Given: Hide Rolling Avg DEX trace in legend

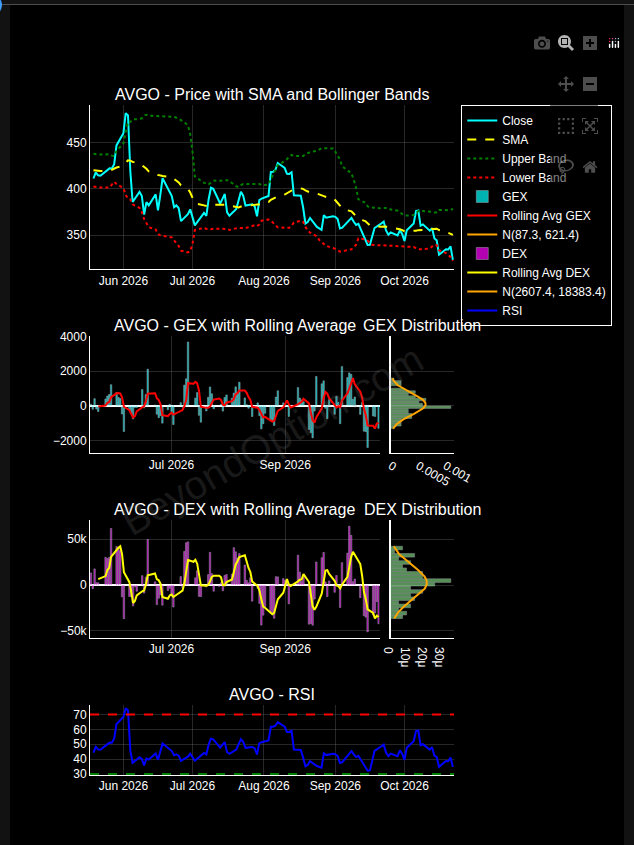Looking at the screenshot, I should tap(546, 273).
